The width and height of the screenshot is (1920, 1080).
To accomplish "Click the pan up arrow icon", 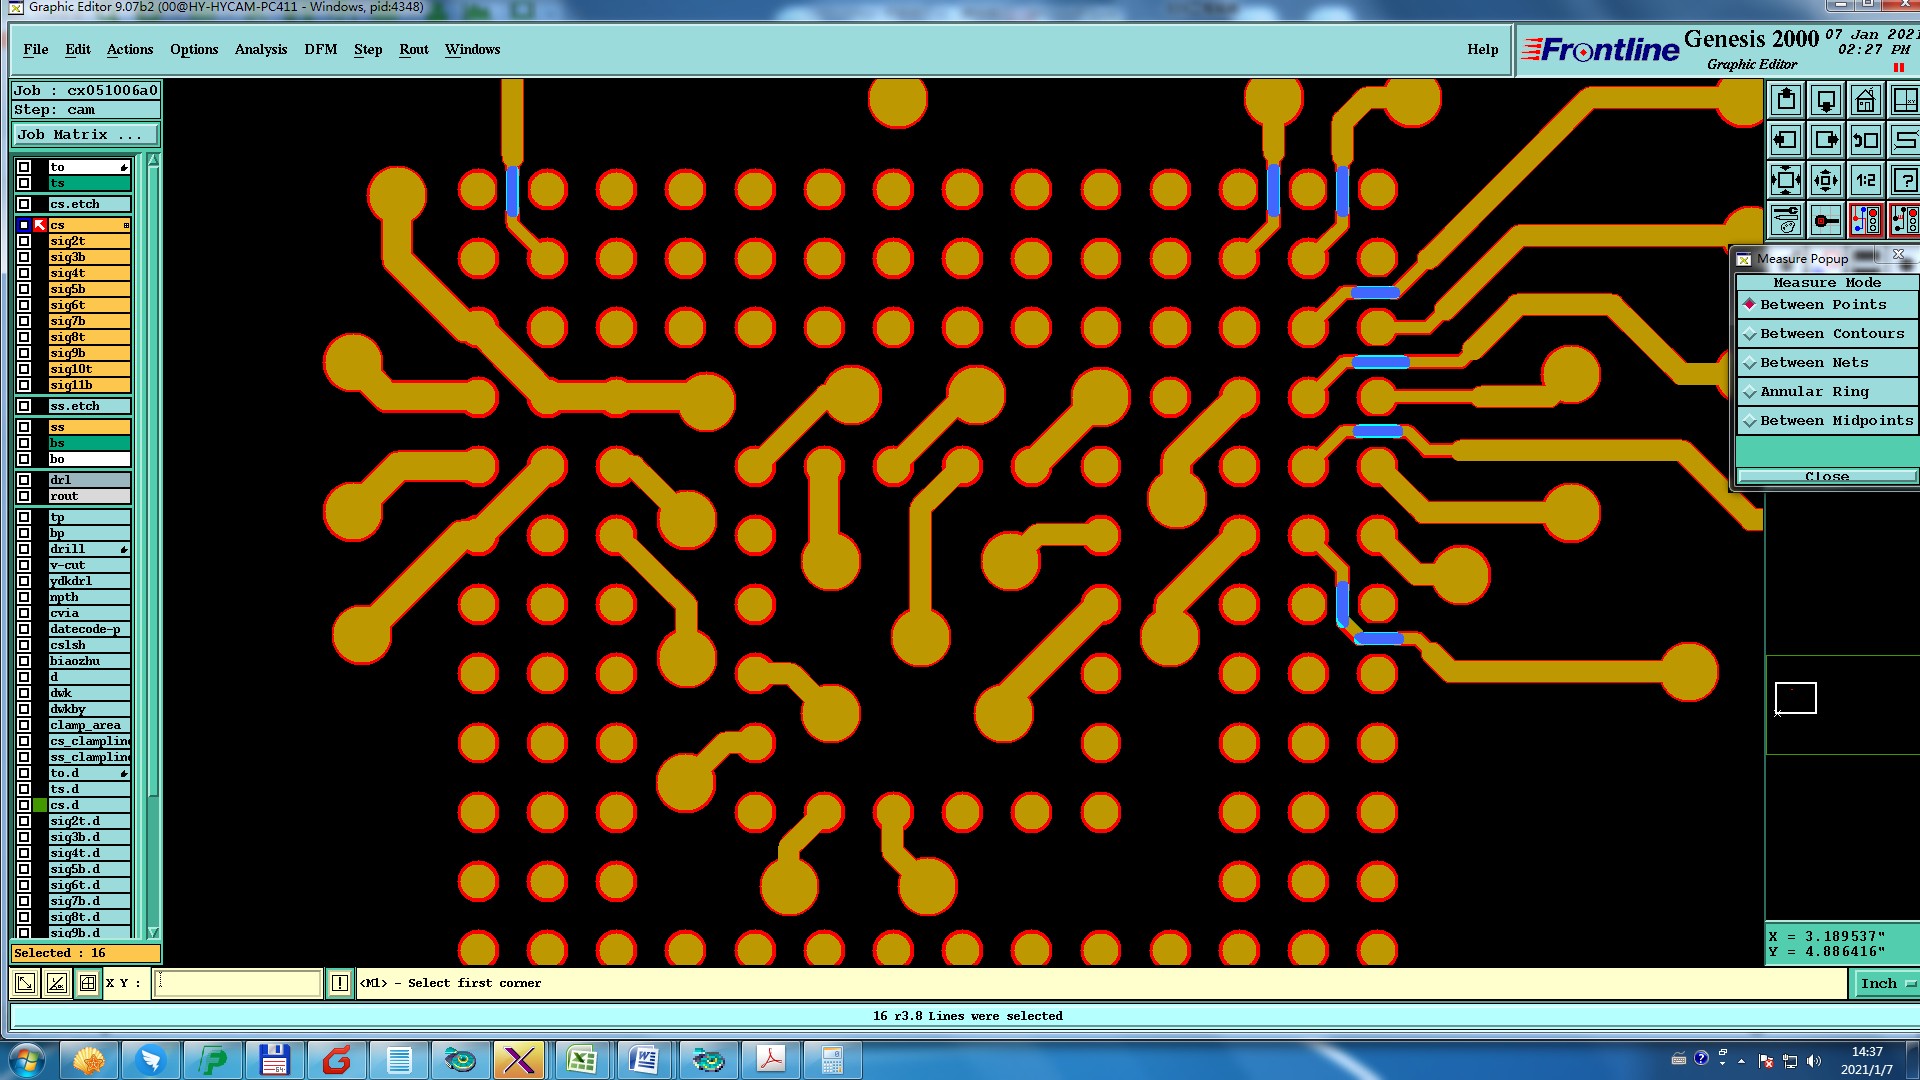I will pos(1786,101).
